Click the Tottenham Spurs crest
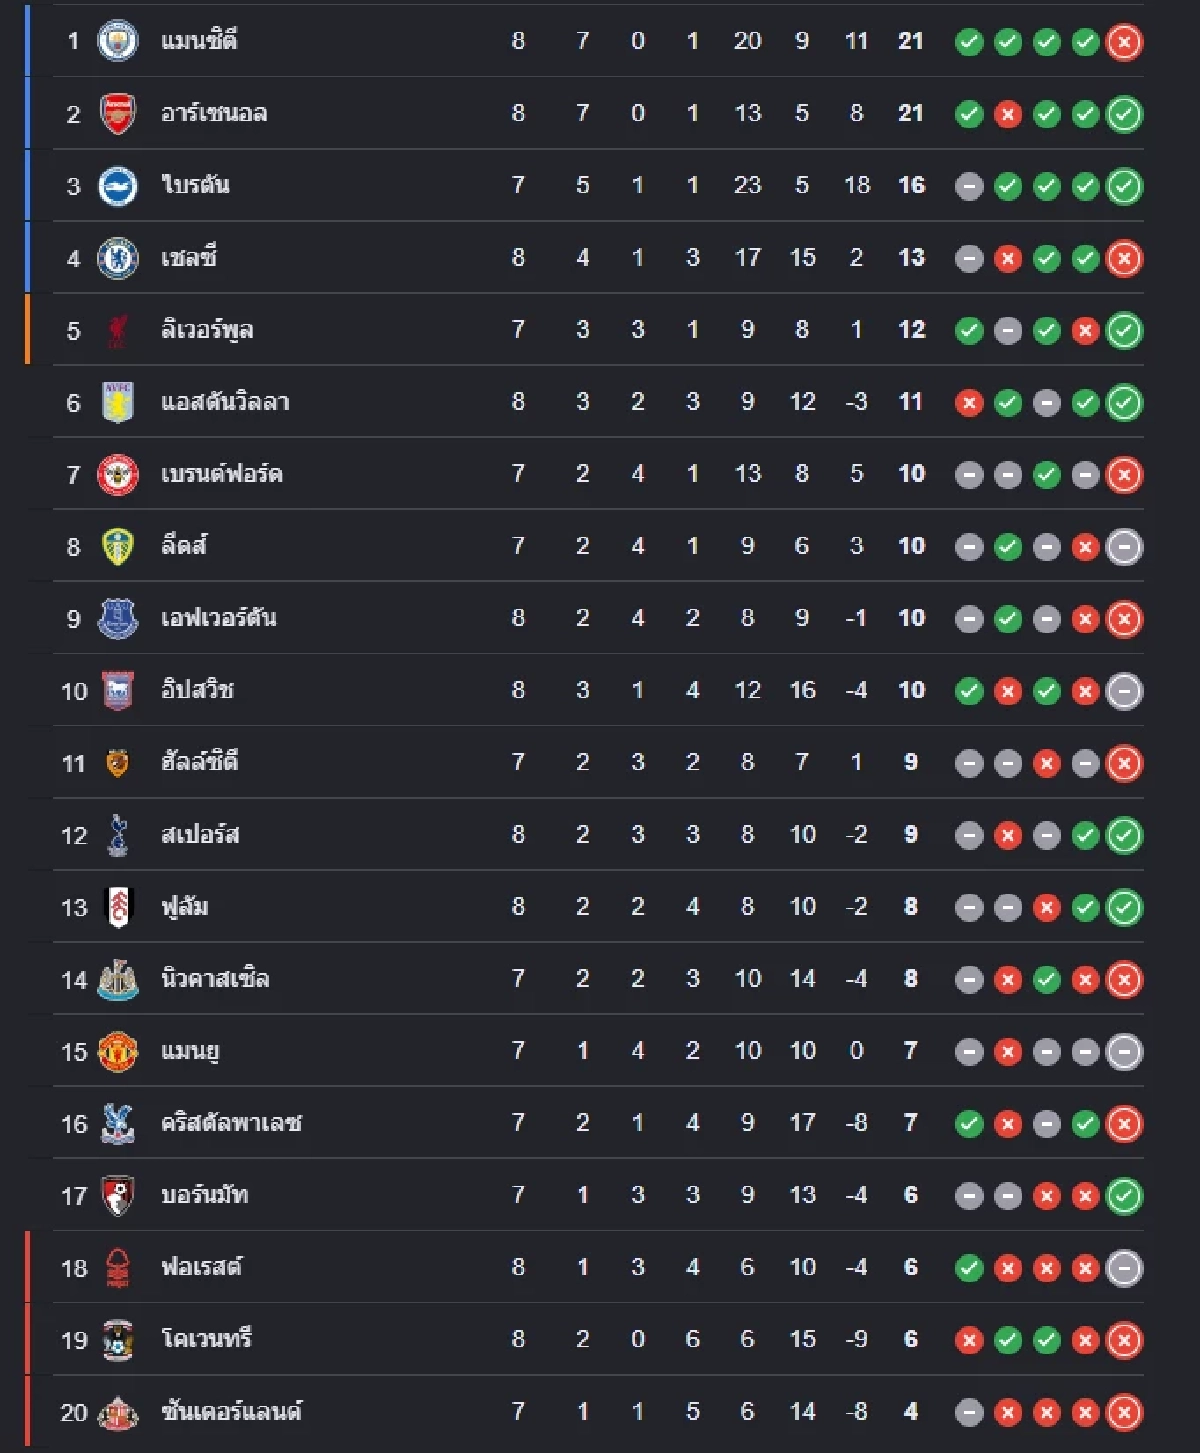 (117, 835)
